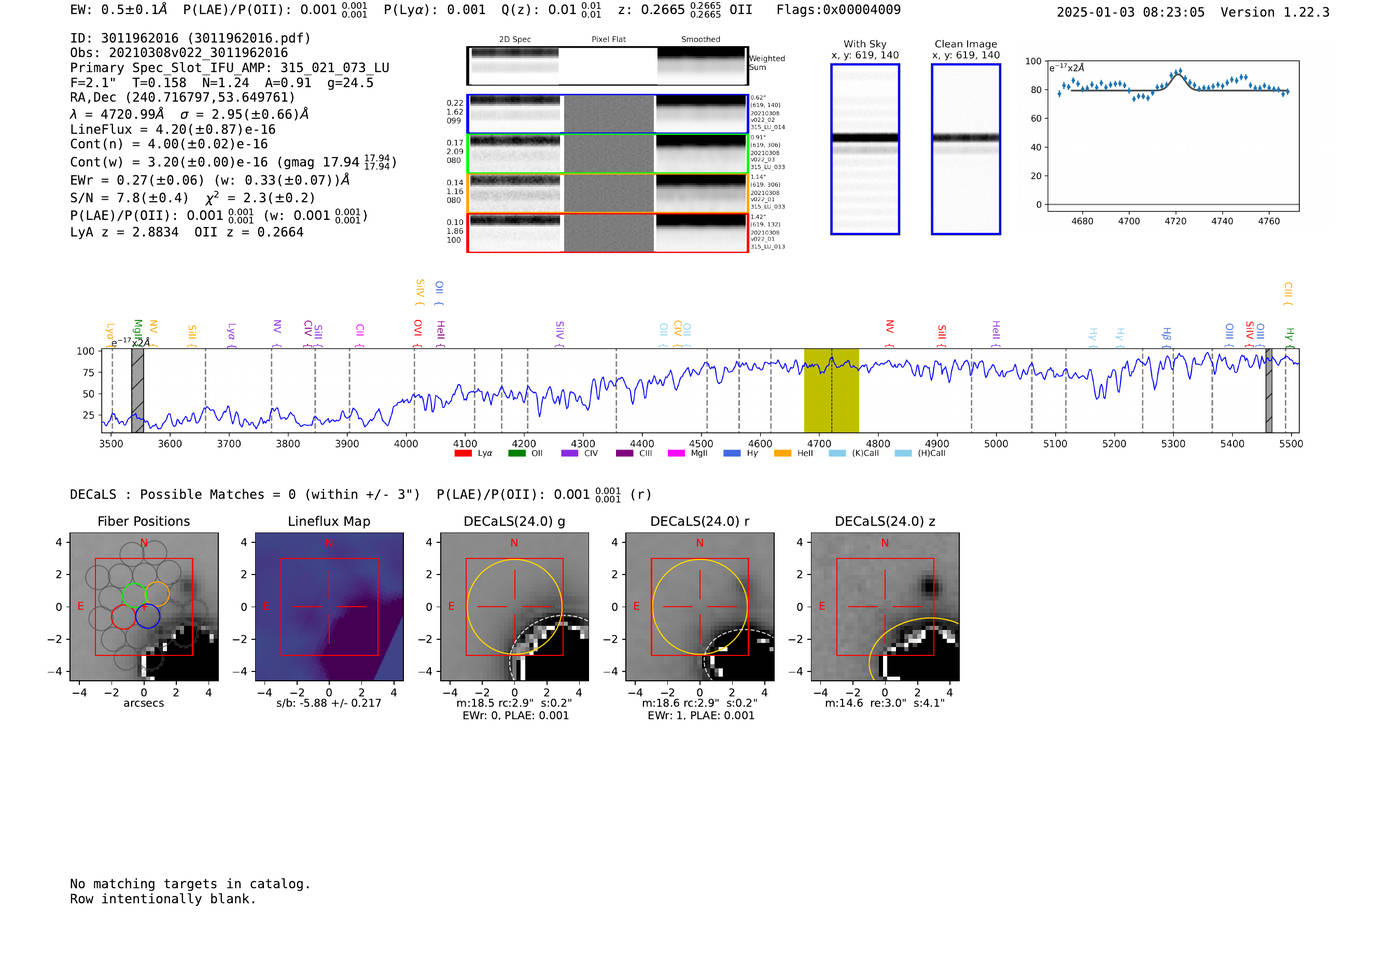Click 'No matching targets in catalog.' text

190,884
